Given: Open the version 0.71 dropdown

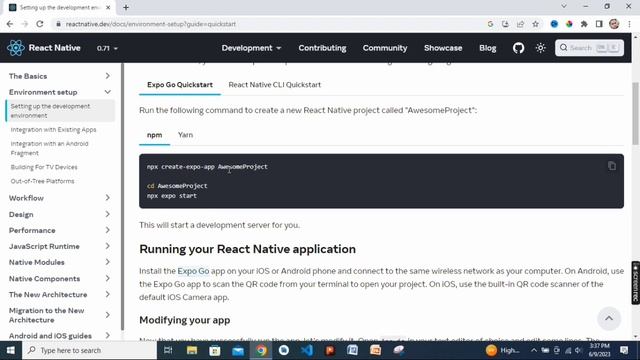Looking at the screenshot, I should pos(107,48).
